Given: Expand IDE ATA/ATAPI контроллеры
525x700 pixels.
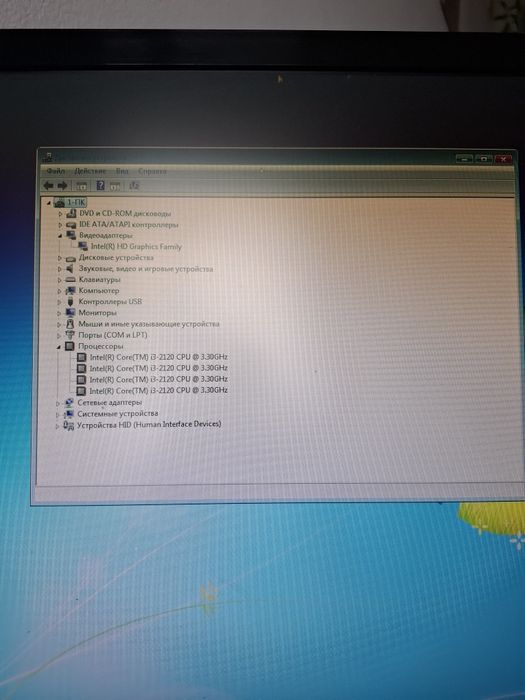Looking at the screenshot, I should coord(60,225).
